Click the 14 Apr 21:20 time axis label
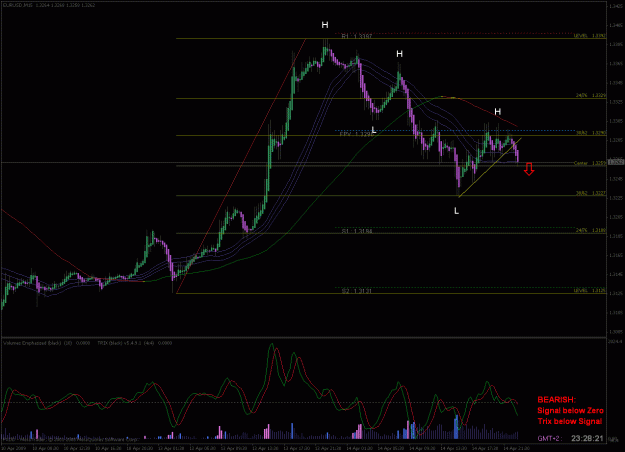Screen dimensions: 625x452 click(x=517, y=448)
